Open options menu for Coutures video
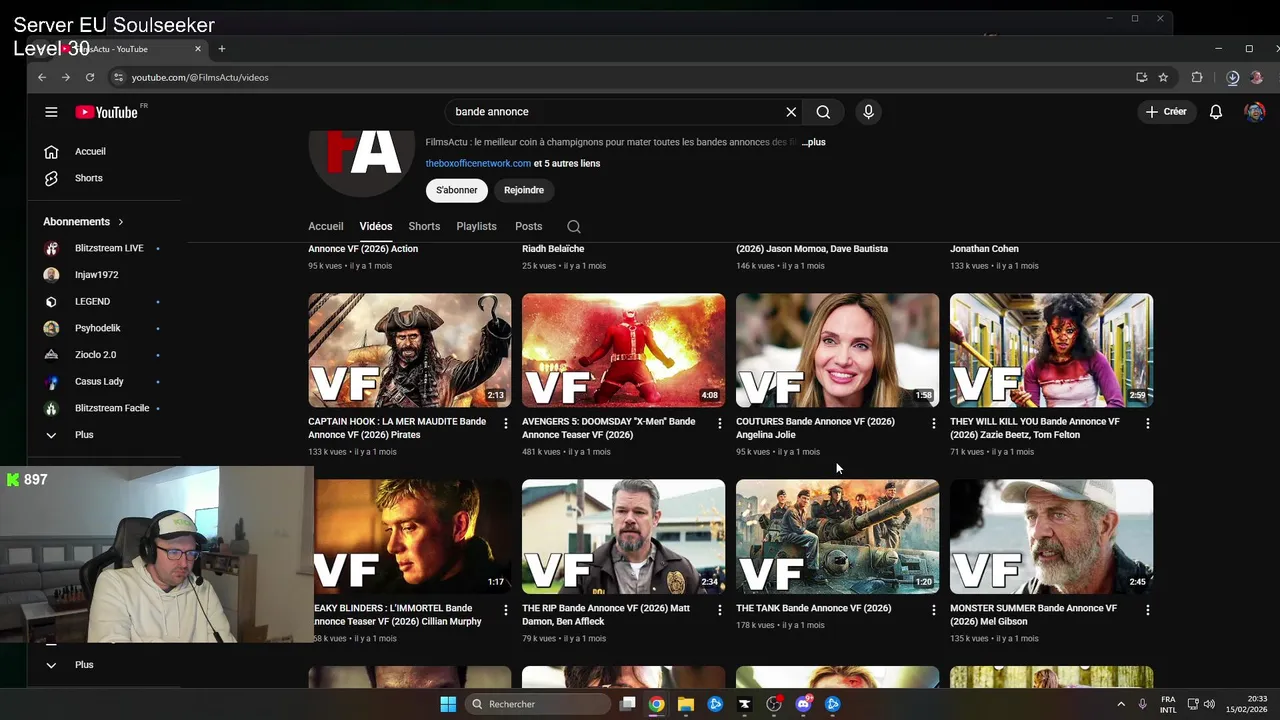The image size is (1280, 720). tap(933, 423)
